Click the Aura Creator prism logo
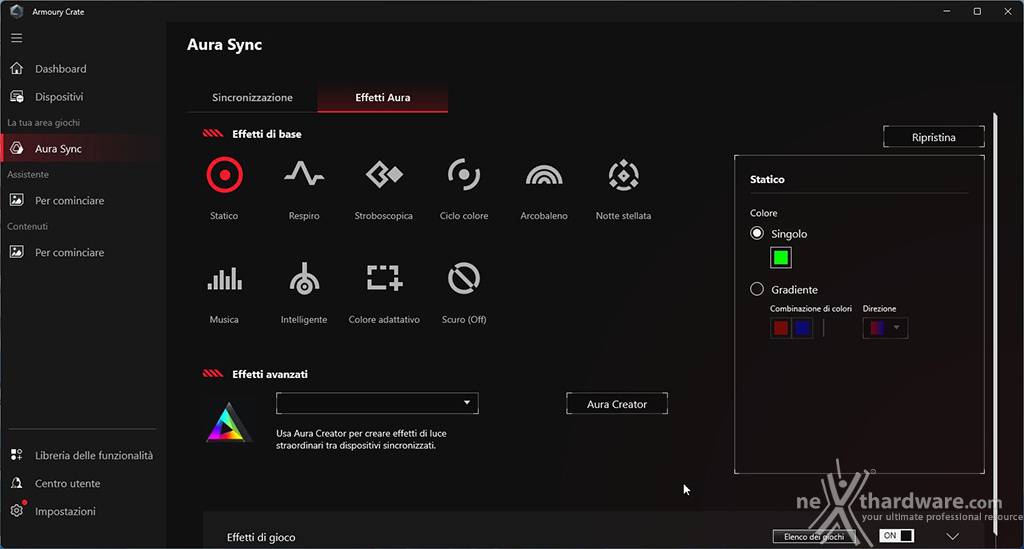The width and height of the screenshot is (1024, 549). (x=229, y=423)
